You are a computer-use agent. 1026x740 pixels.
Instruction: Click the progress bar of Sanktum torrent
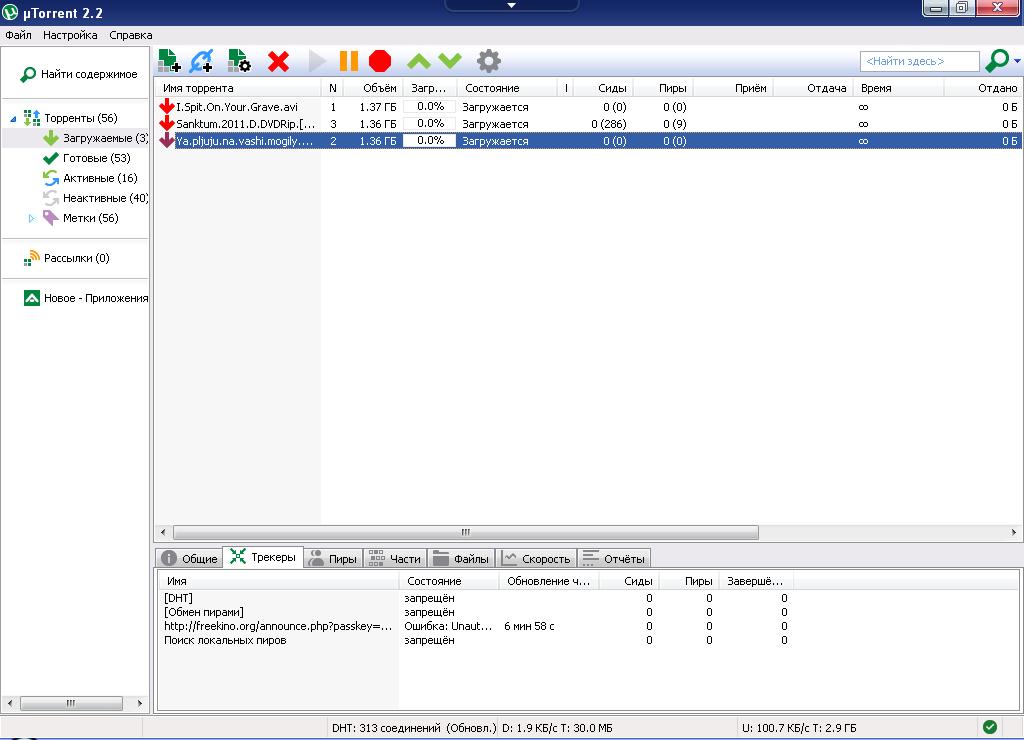tap(429, 124)
